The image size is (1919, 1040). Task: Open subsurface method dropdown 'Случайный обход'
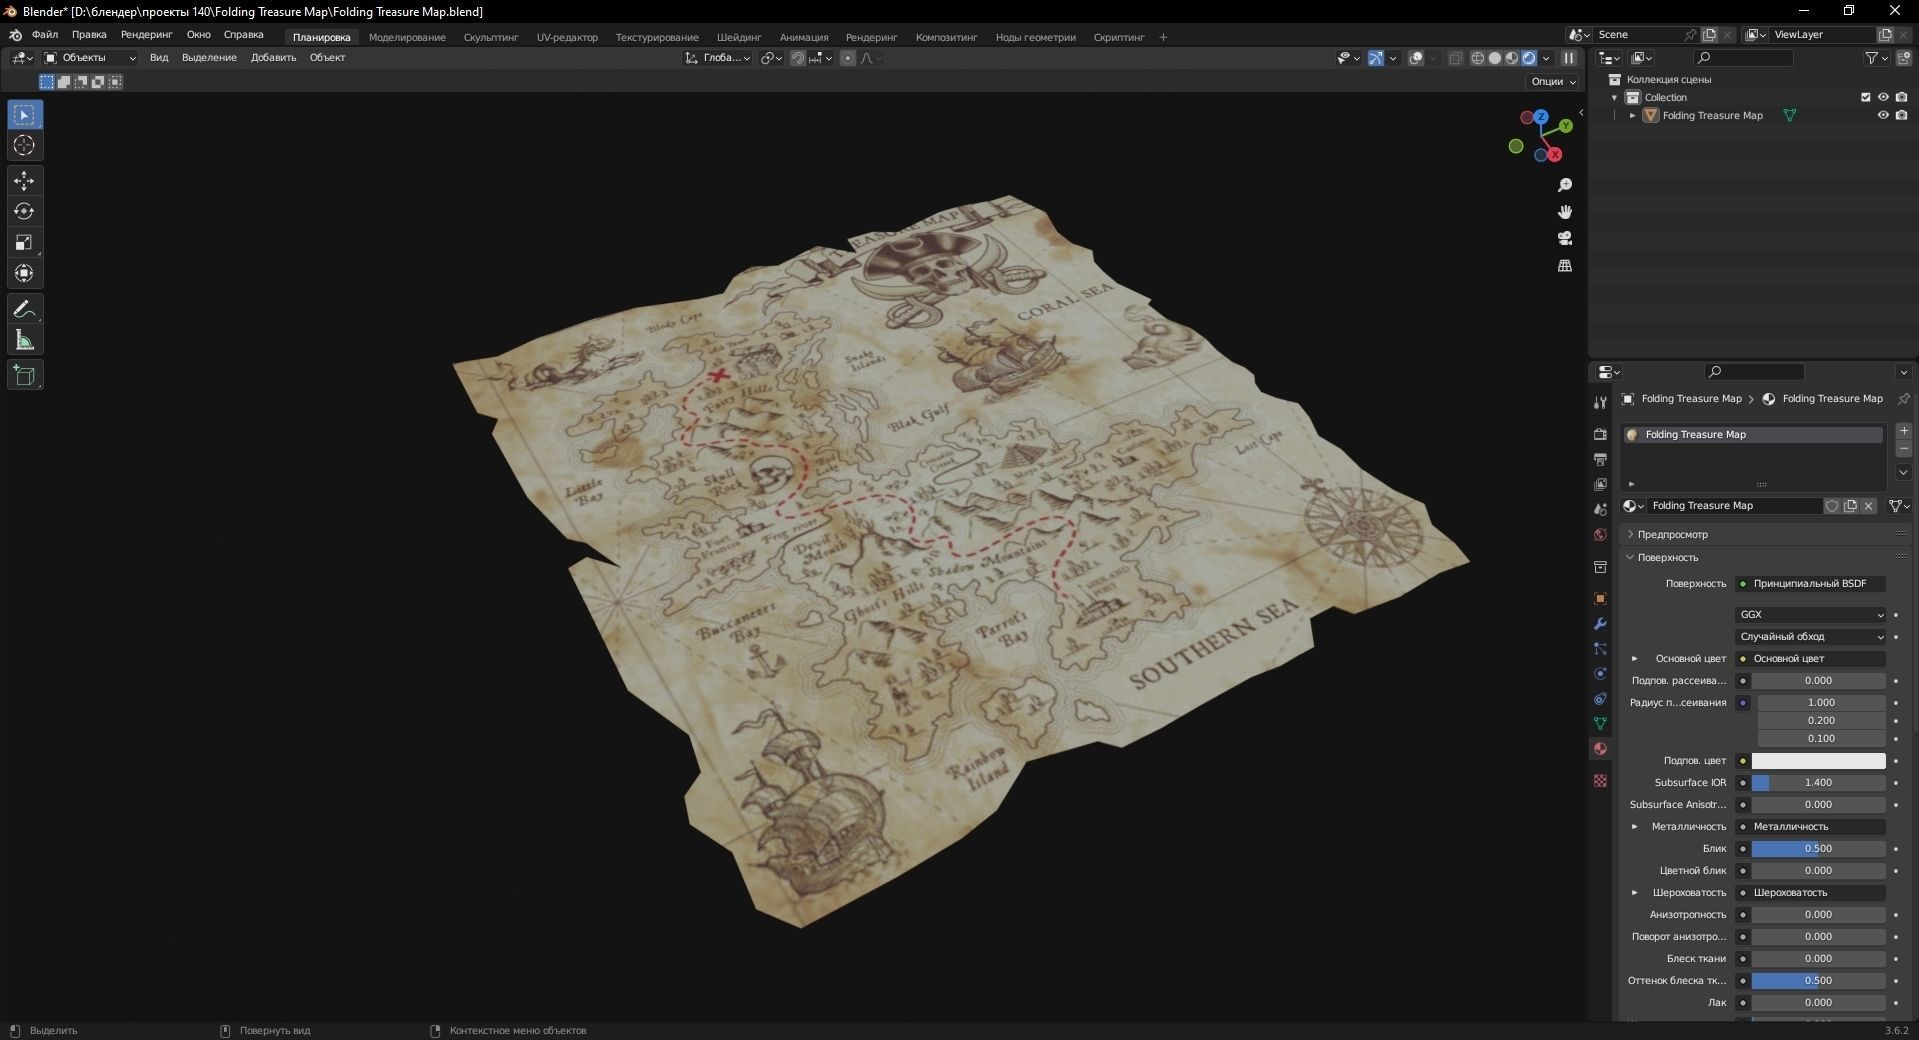[x=1810, y=637]
